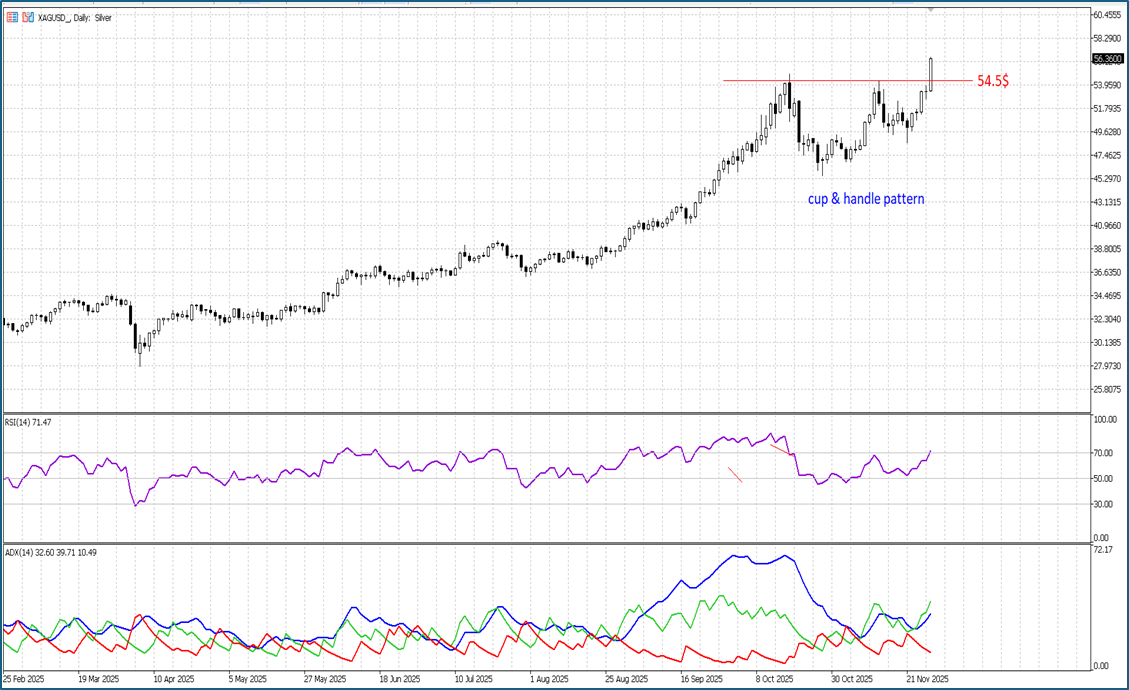Select the 45.2970 price scale label

click(x=1107, y=179)
